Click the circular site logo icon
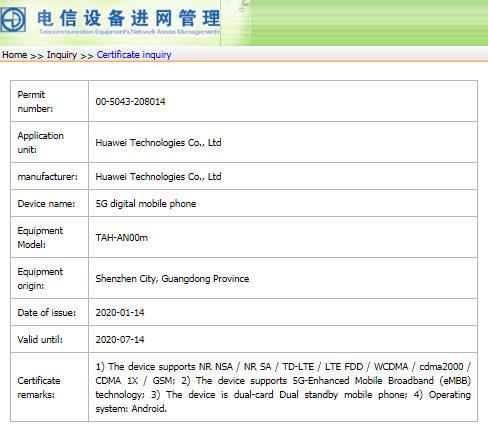The height and width of the screenshot is (434, 488). click(13, 19)
